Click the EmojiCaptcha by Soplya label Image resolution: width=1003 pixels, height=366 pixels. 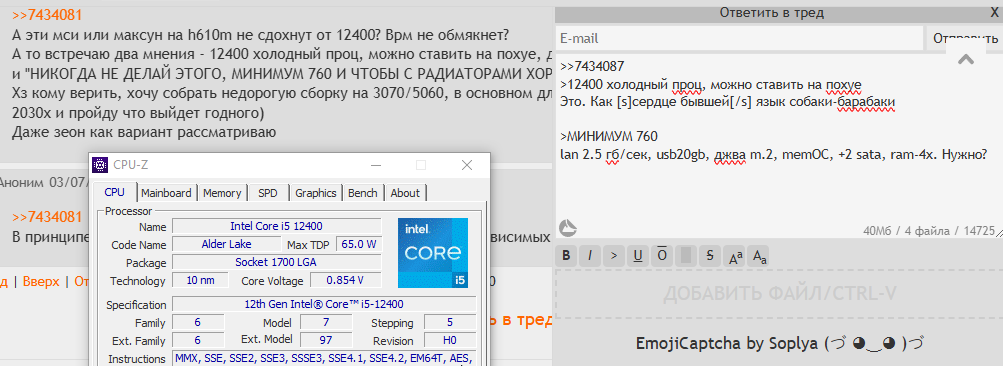click(x=780, y=343)
